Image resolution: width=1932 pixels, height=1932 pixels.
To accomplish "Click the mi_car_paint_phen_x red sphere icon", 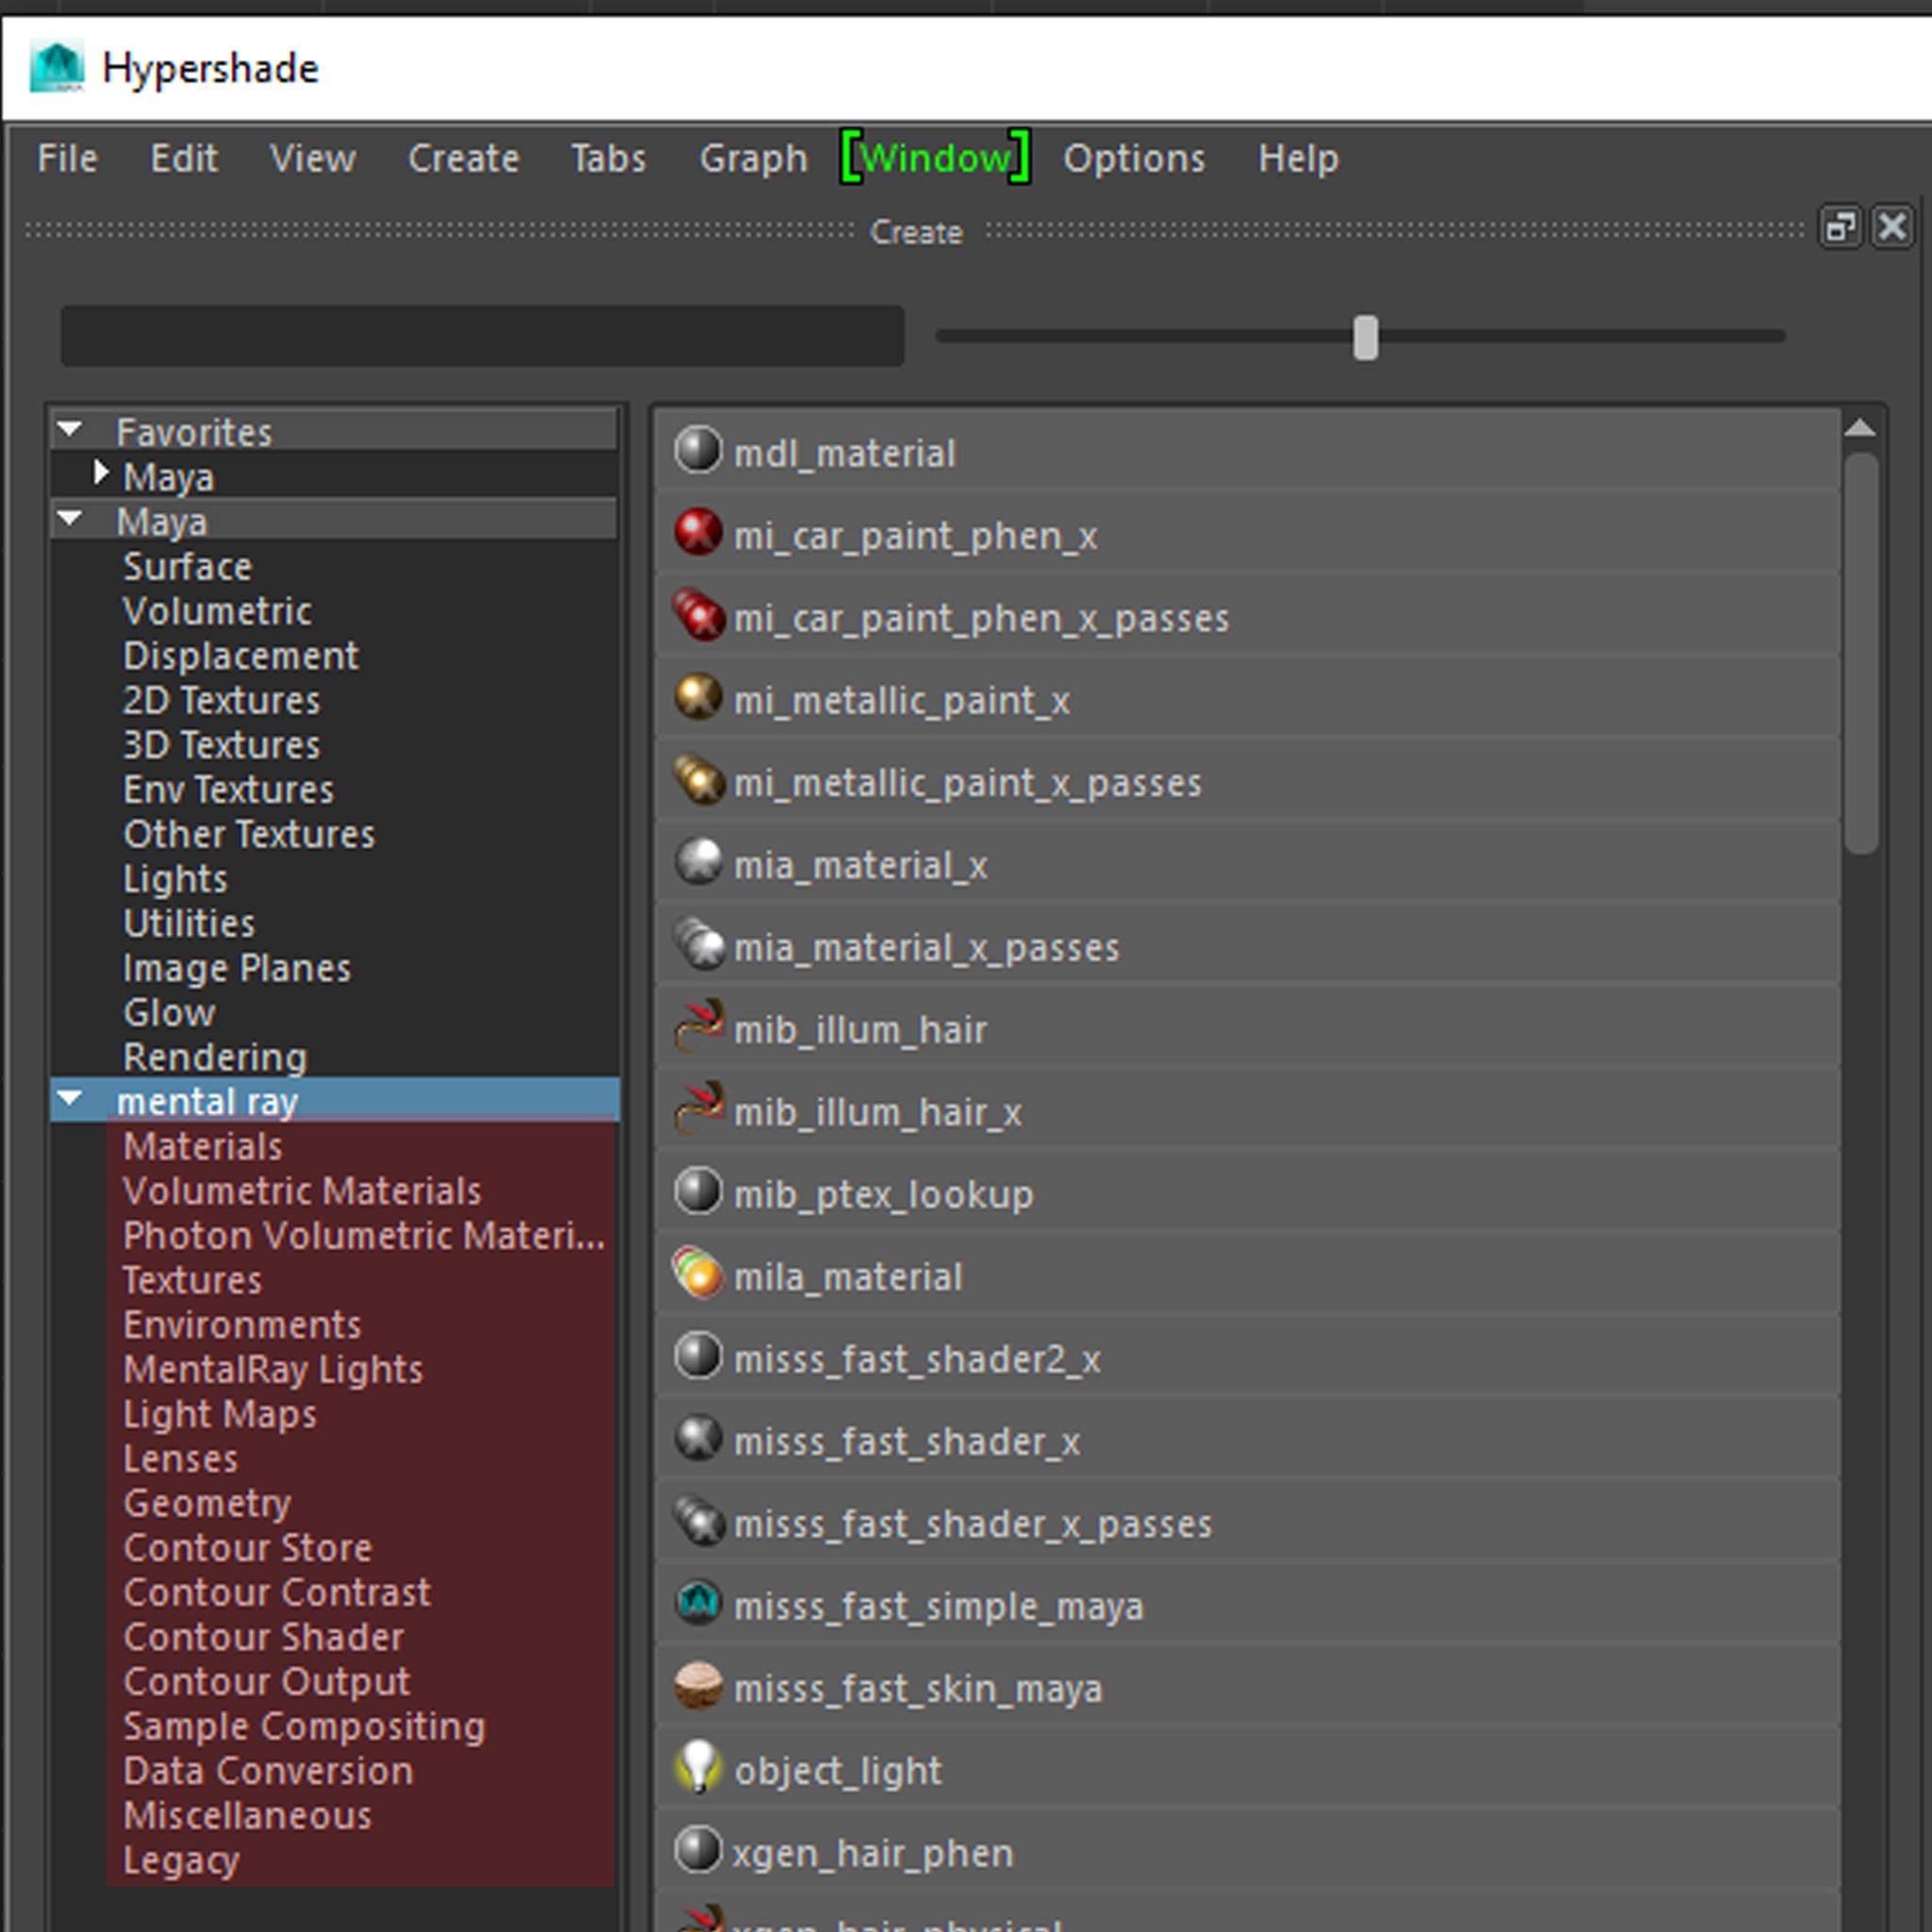I will point(697,532).
